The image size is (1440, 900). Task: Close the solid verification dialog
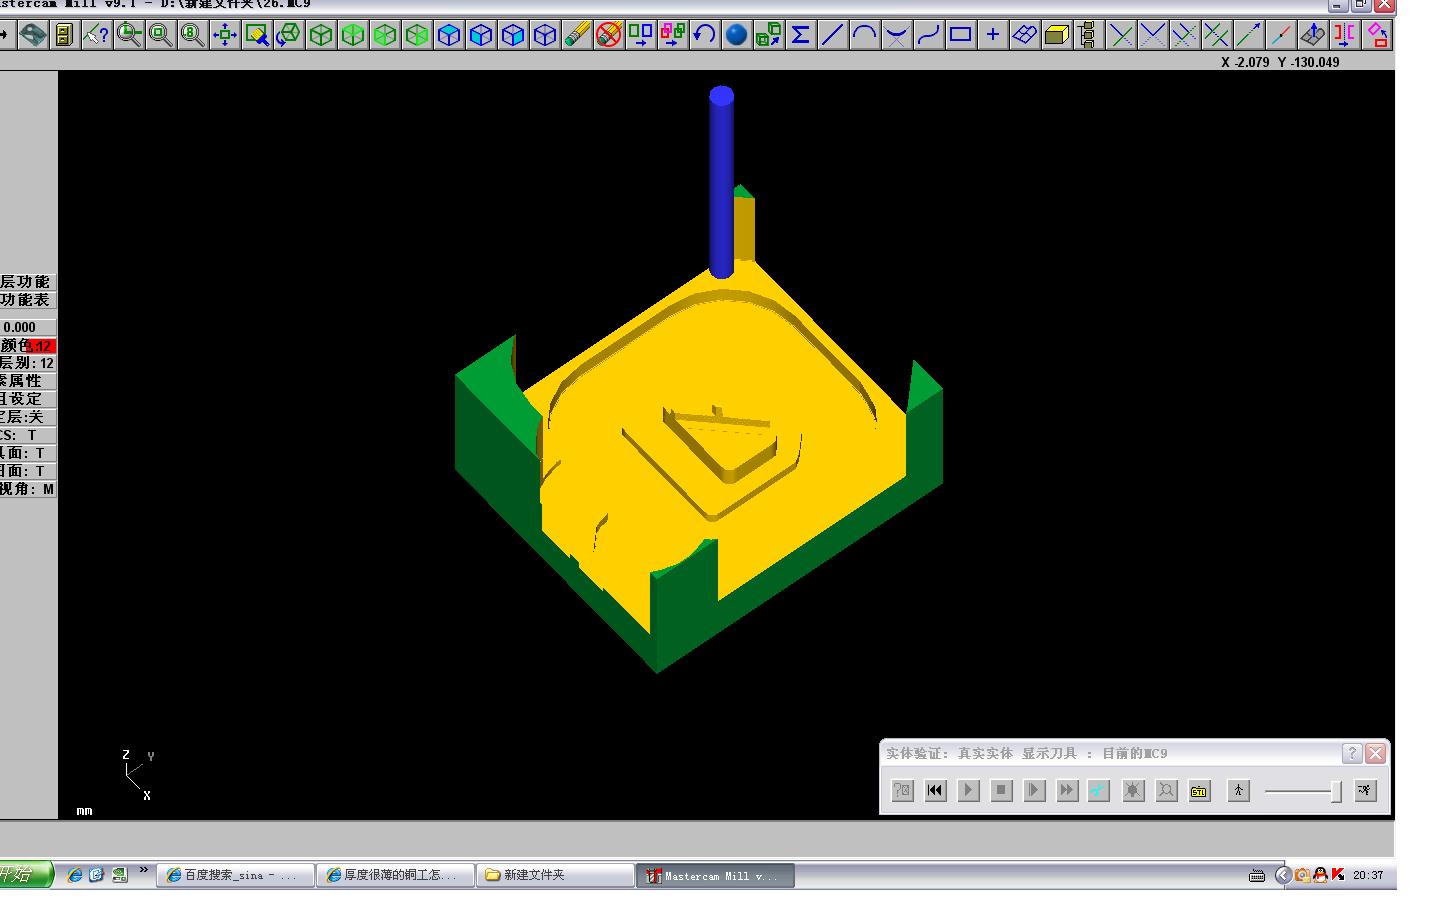[1376, 753]
